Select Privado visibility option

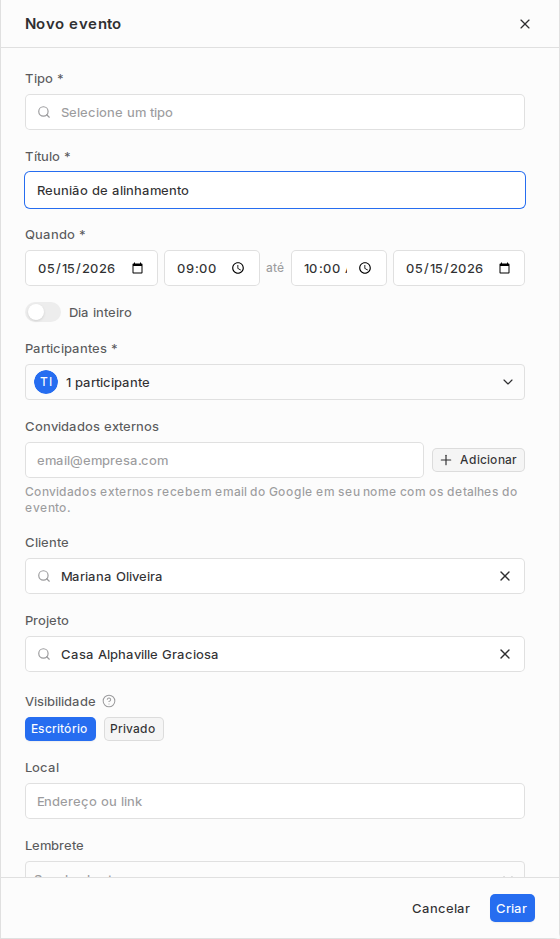coord(133,729)
